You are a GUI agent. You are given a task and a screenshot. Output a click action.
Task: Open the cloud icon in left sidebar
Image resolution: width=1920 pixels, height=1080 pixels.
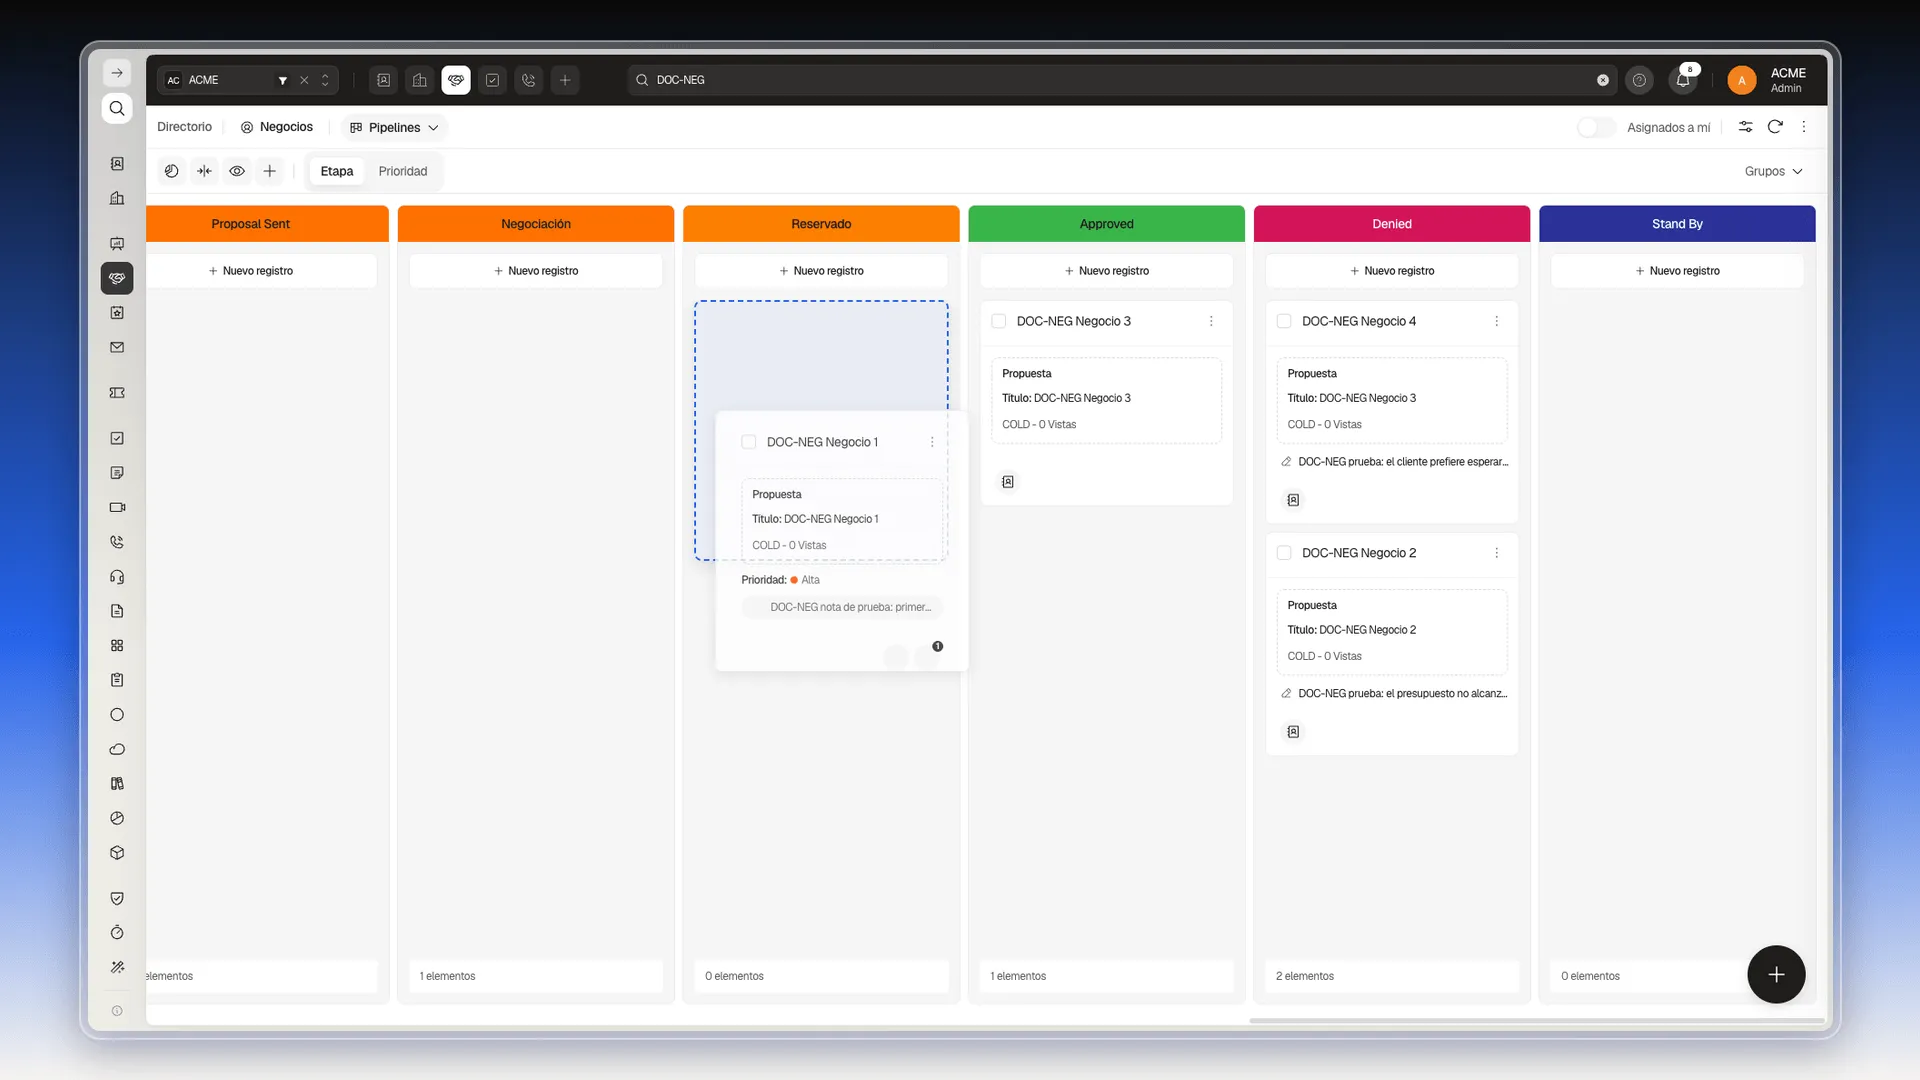117,749
